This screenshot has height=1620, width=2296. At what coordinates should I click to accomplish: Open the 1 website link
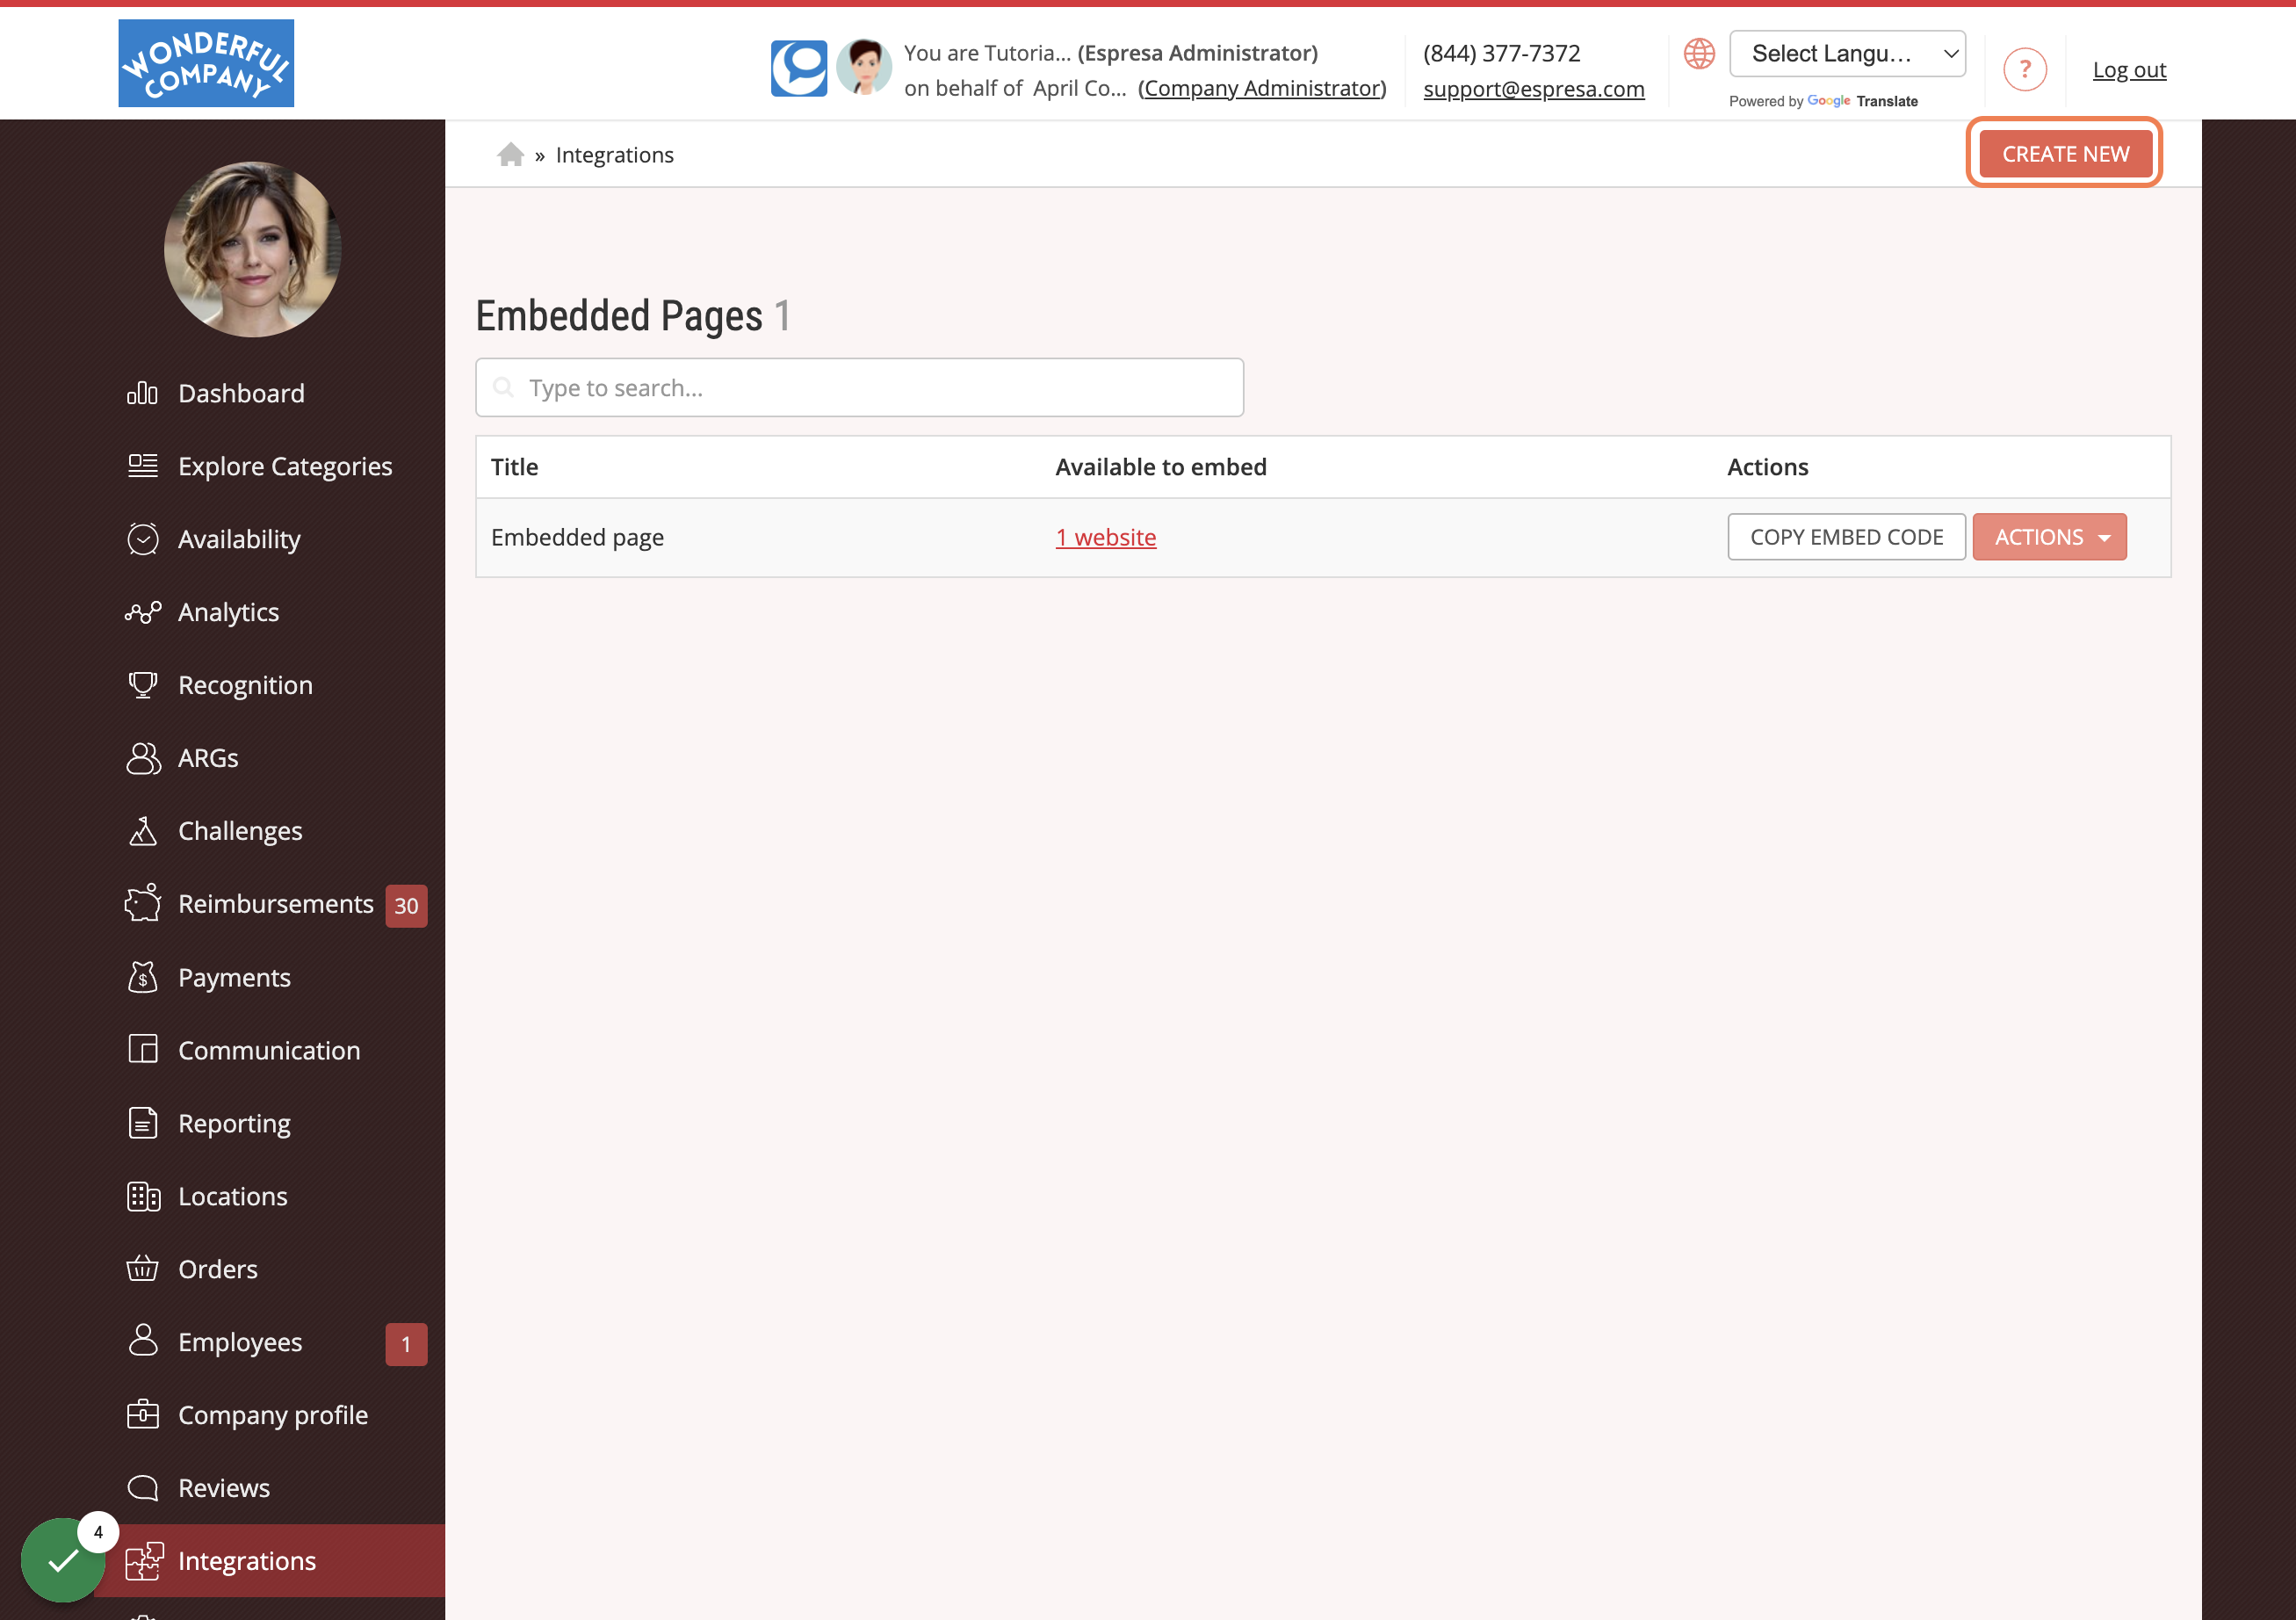[x=1105, y=537]
